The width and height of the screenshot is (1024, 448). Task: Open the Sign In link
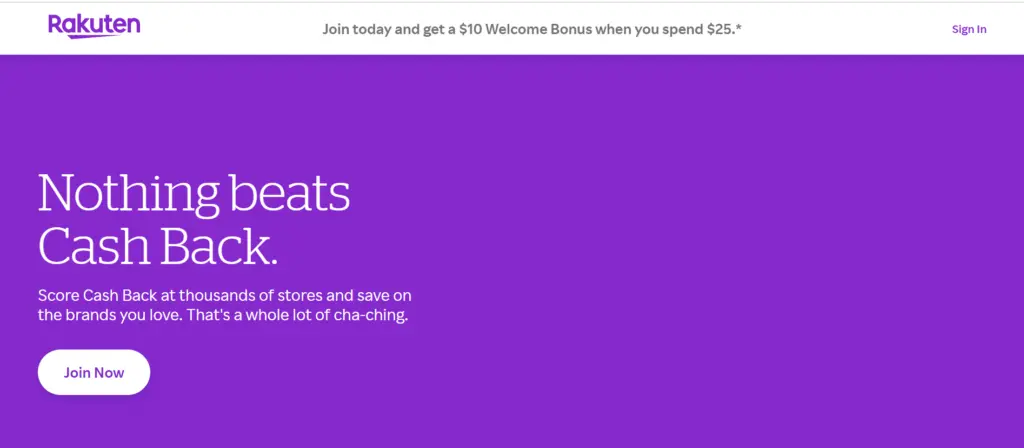tap(968, 29)
